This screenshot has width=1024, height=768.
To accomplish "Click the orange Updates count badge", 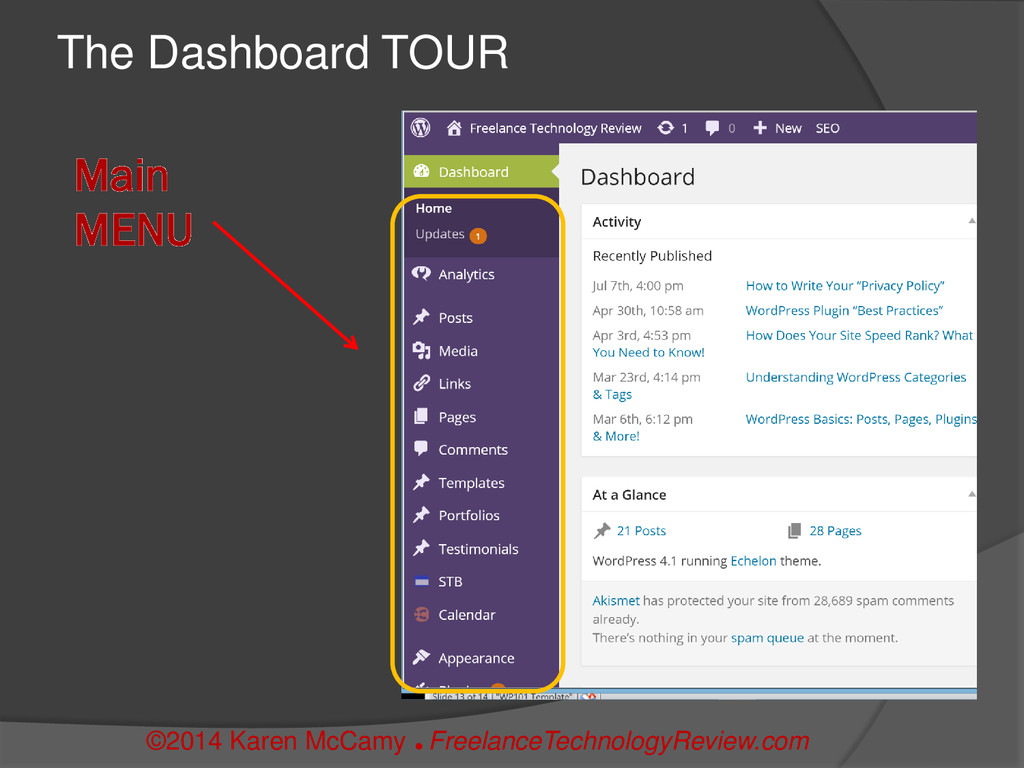I will tap(478, 236).
